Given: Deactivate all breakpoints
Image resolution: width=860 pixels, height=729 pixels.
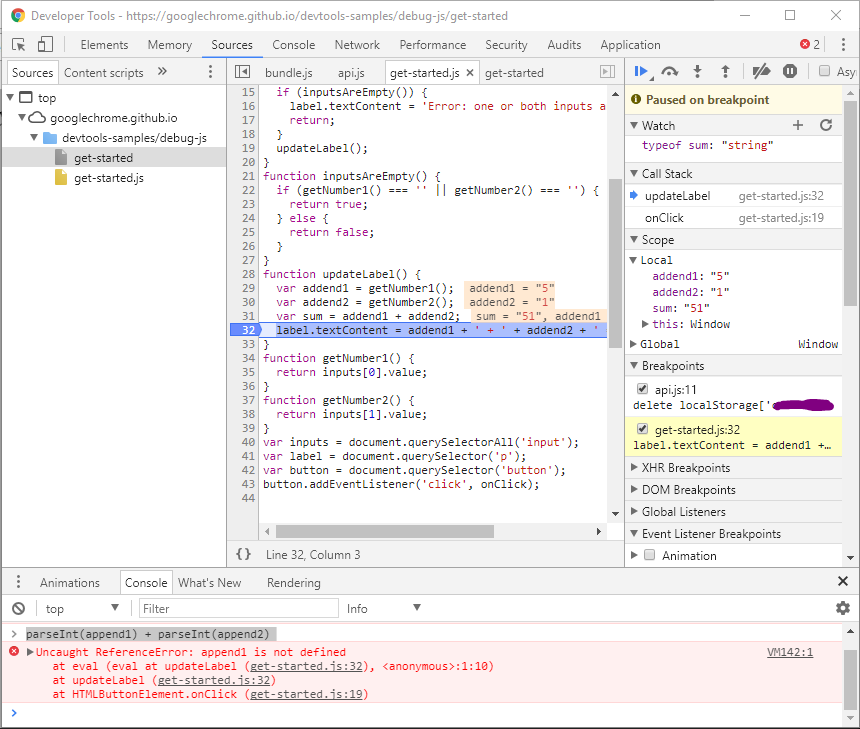Looking at the screenshot, I should point(761,72).
